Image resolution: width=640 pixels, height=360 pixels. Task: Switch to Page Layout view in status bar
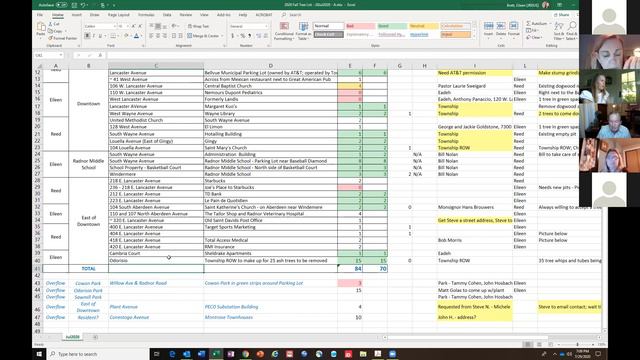pyautogui.click(x=539, y=344)
